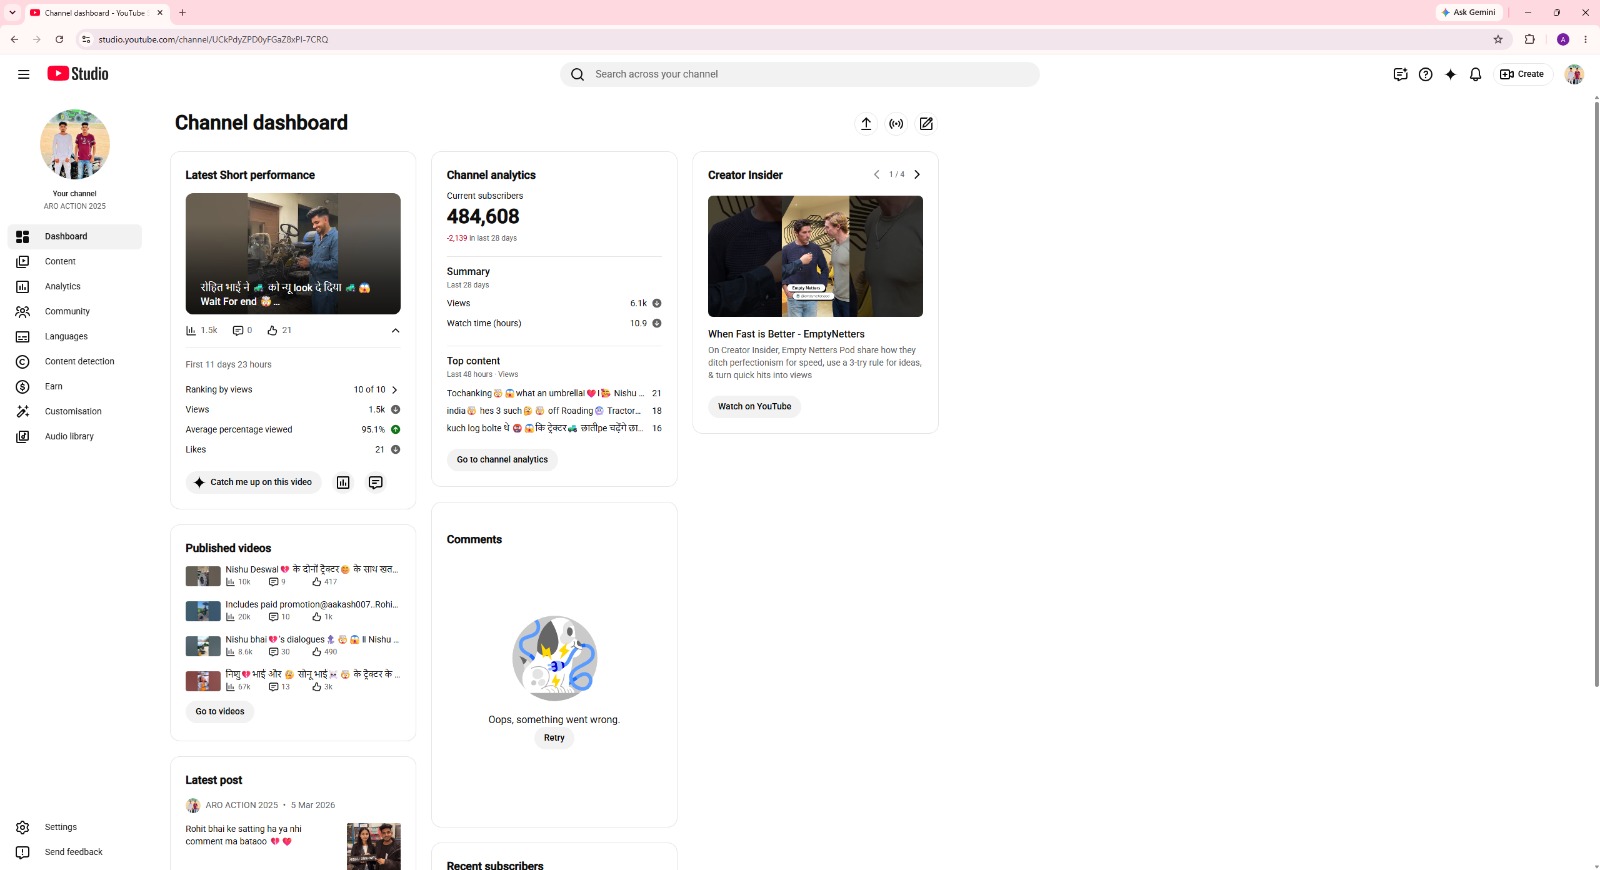
Task: Click Watch on YouTube button
Action: point(754,406)
